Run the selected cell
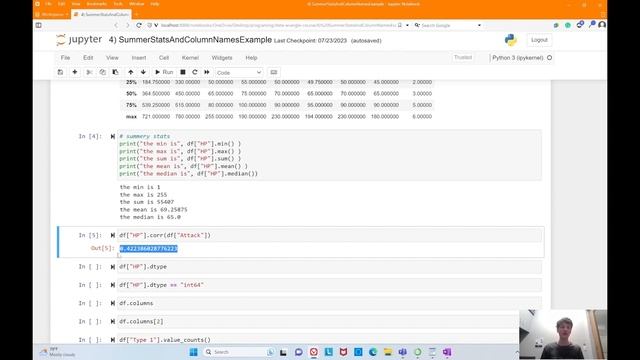 pos(164,72)
